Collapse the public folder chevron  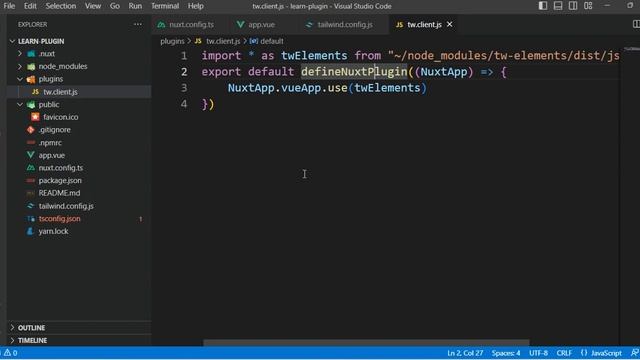[x=20, y=104]
